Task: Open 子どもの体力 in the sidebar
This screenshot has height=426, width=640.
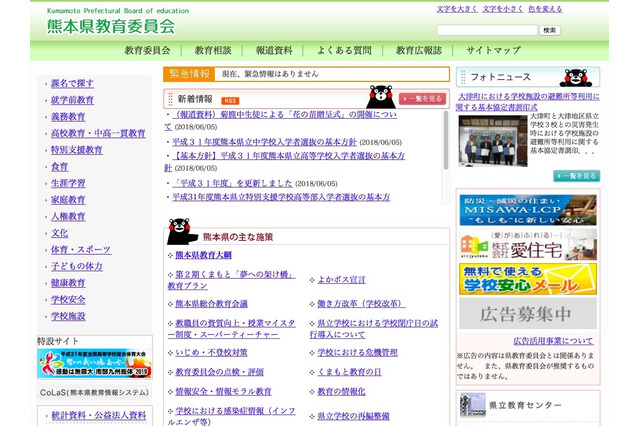Action: [77, 266]
